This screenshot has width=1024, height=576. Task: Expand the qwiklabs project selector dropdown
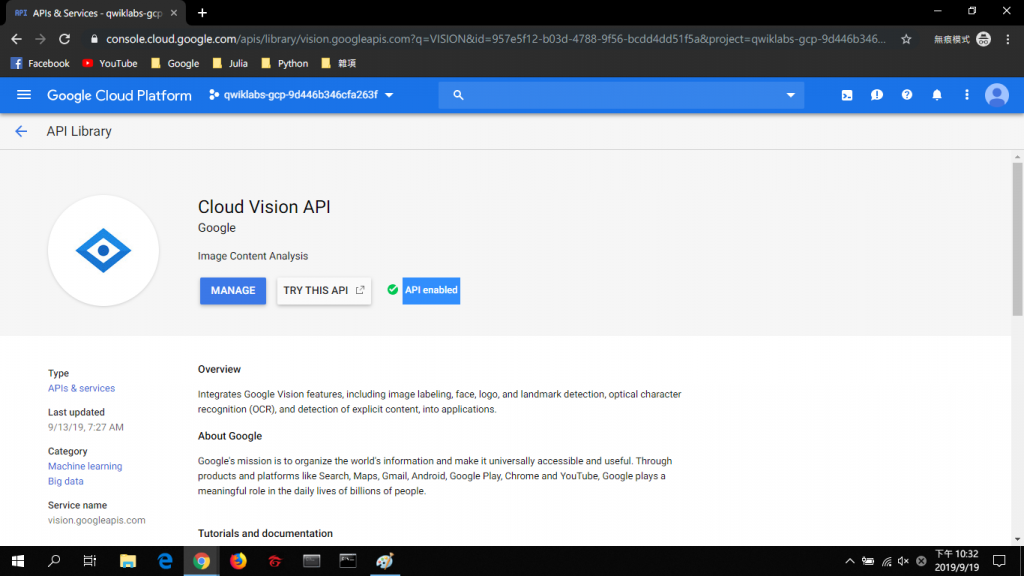coord(301,95)
